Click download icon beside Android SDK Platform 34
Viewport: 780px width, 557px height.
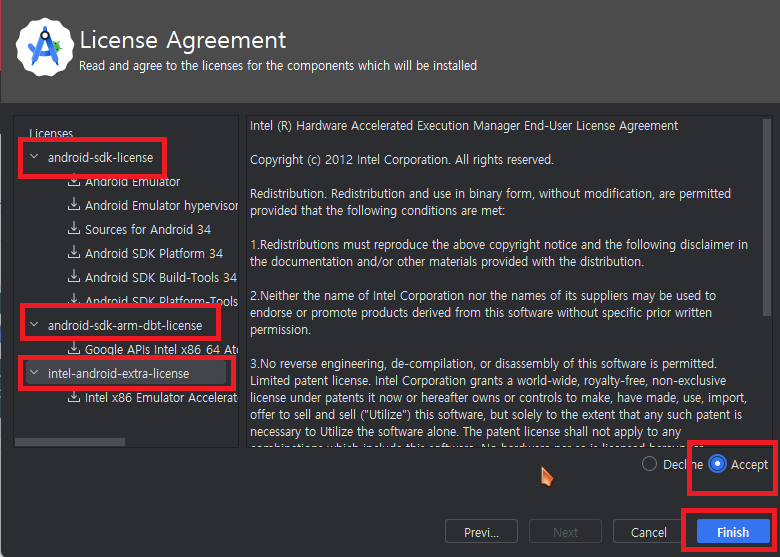pos(74,252)
